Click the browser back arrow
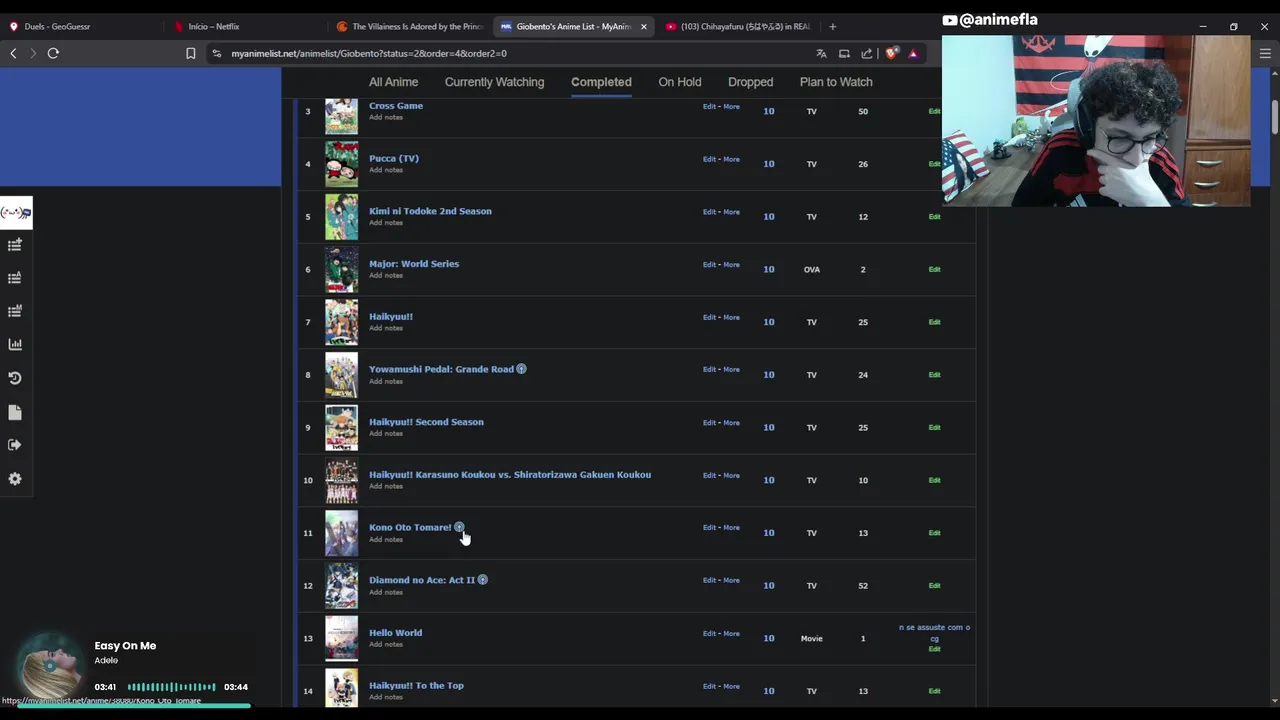1280x720 pixels. [13, 53]
